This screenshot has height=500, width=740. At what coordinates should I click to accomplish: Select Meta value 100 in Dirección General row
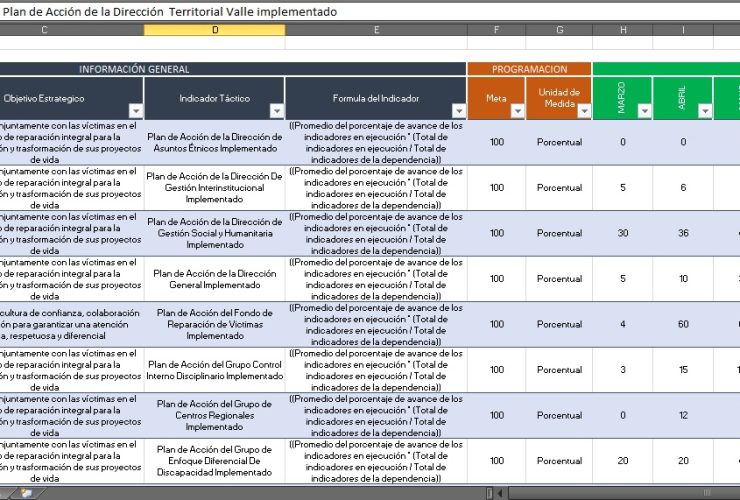tap(496, 279)
